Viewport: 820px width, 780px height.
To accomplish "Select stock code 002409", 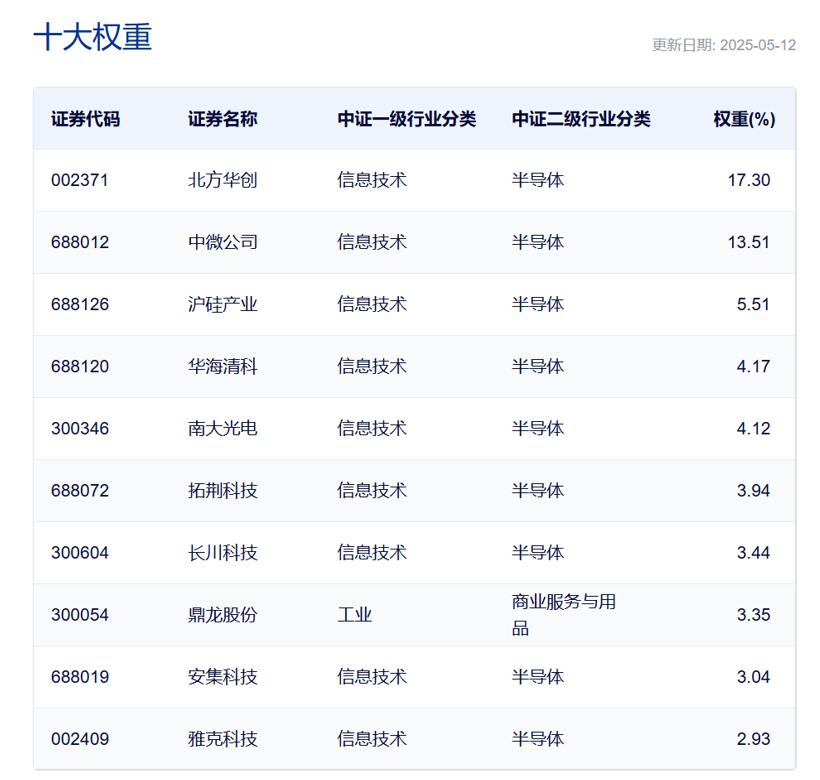I will pos(79,739).
